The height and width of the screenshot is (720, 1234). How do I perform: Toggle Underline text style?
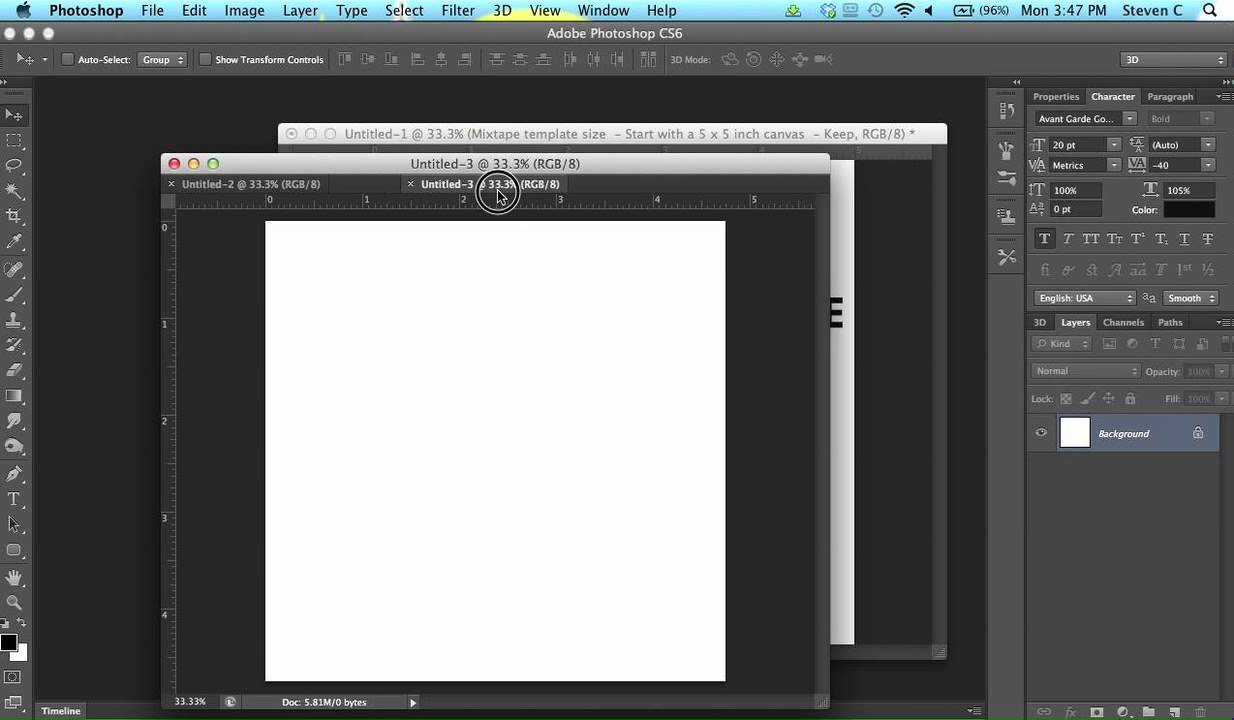(1185, 239)
